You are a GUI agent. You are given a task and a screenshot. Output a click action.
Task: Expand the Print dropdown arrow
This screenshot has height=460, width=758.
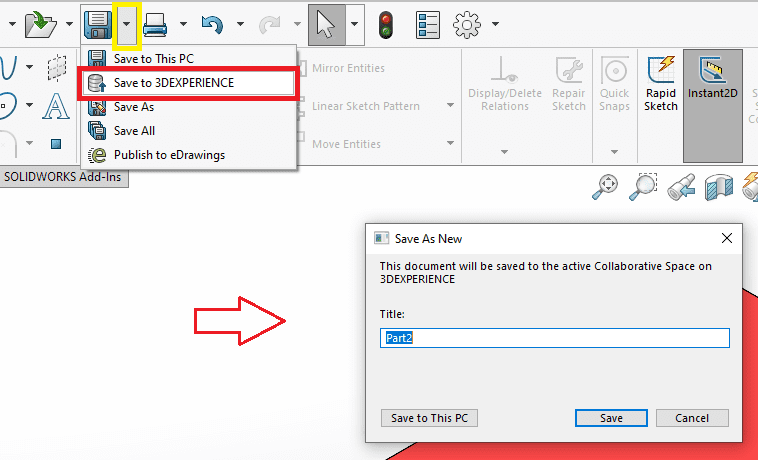[x=183, y=24]
